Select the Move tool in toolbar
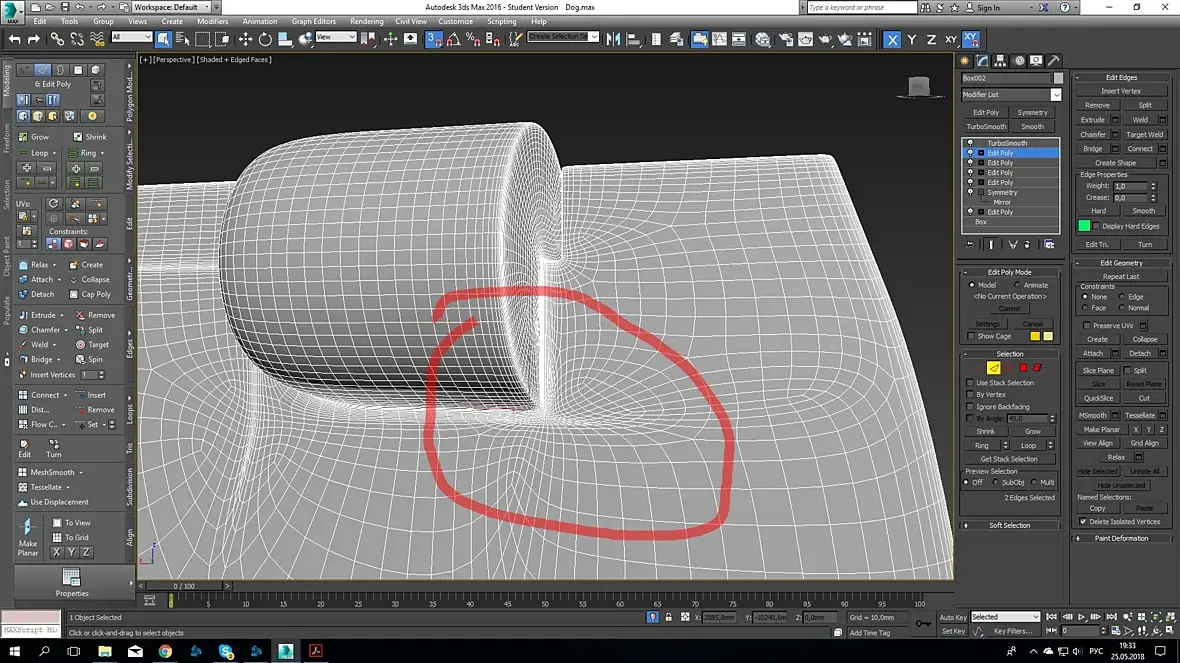1180x663 pixels. (x=245, y=39)
